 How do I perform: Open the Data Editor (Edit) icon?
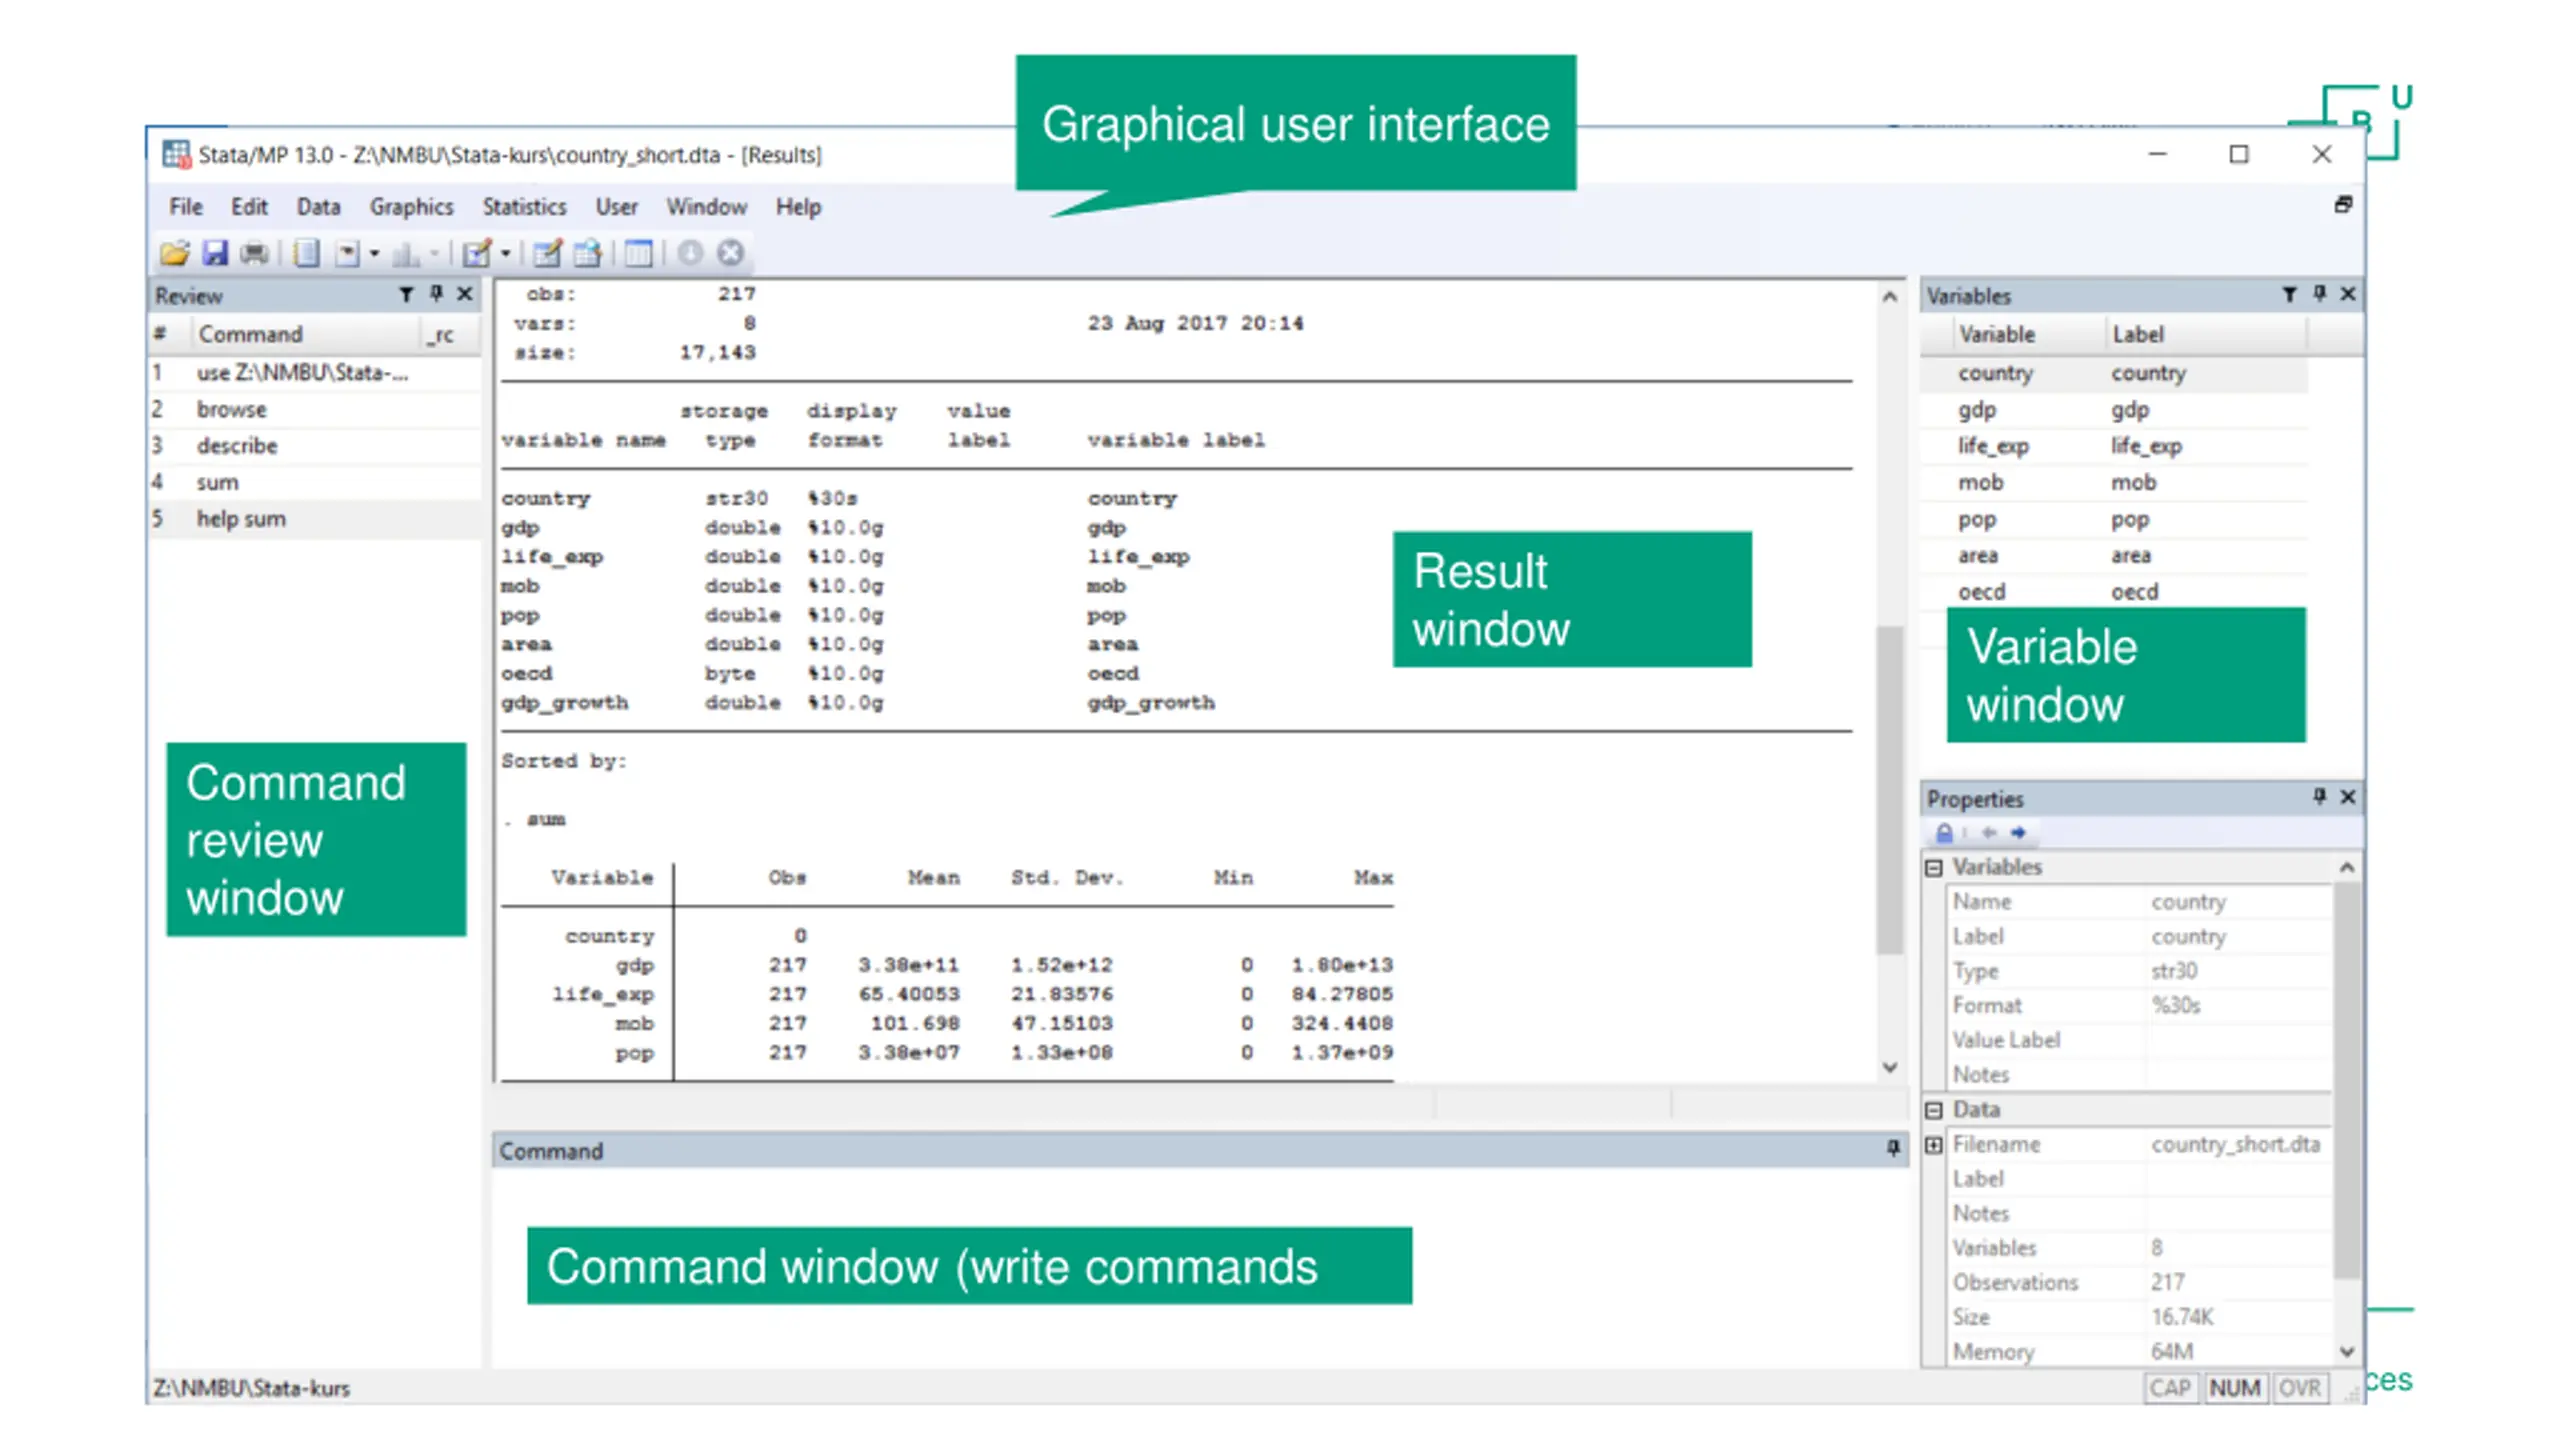pyautogui.click(x=547, y=253)
